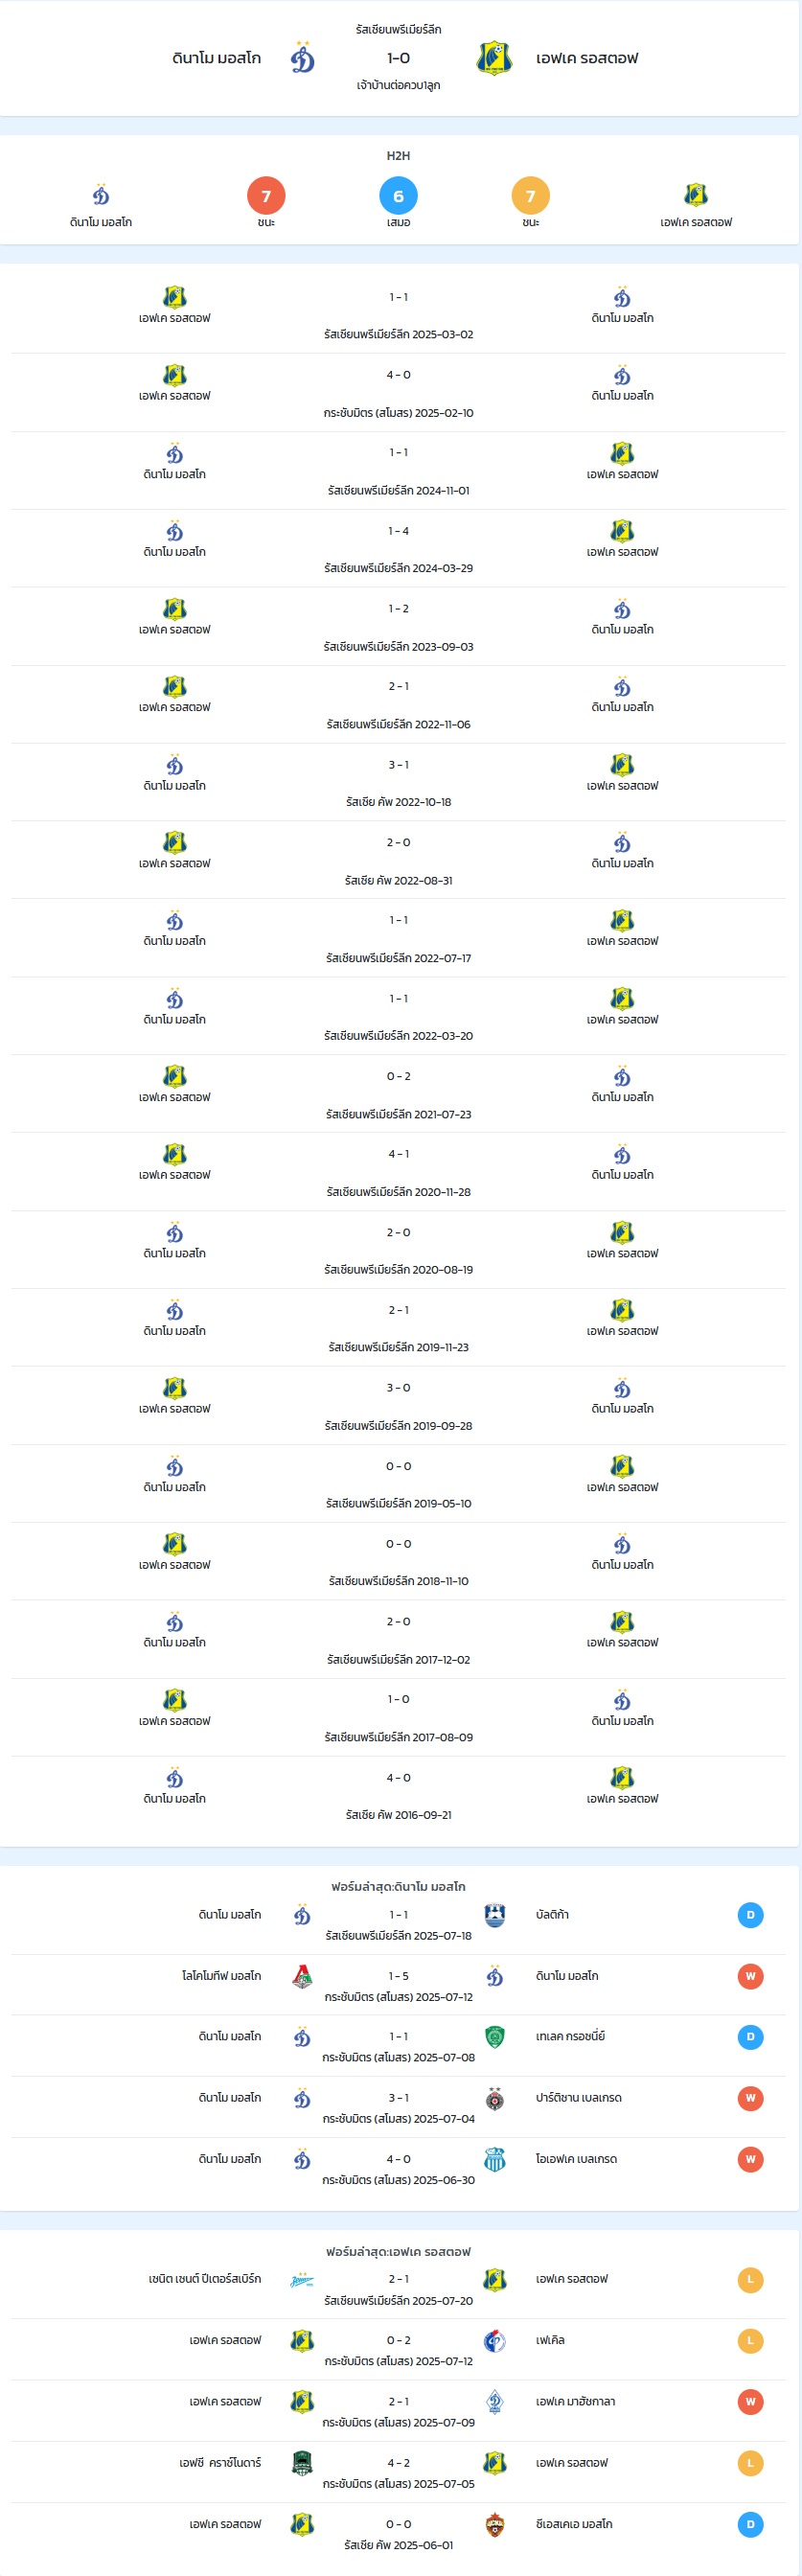Image resolution: width=802 pixels, height=2576 pixels.
Task: Open the Russian Cup match 2022-10-18
Action: tap(398, 782)
